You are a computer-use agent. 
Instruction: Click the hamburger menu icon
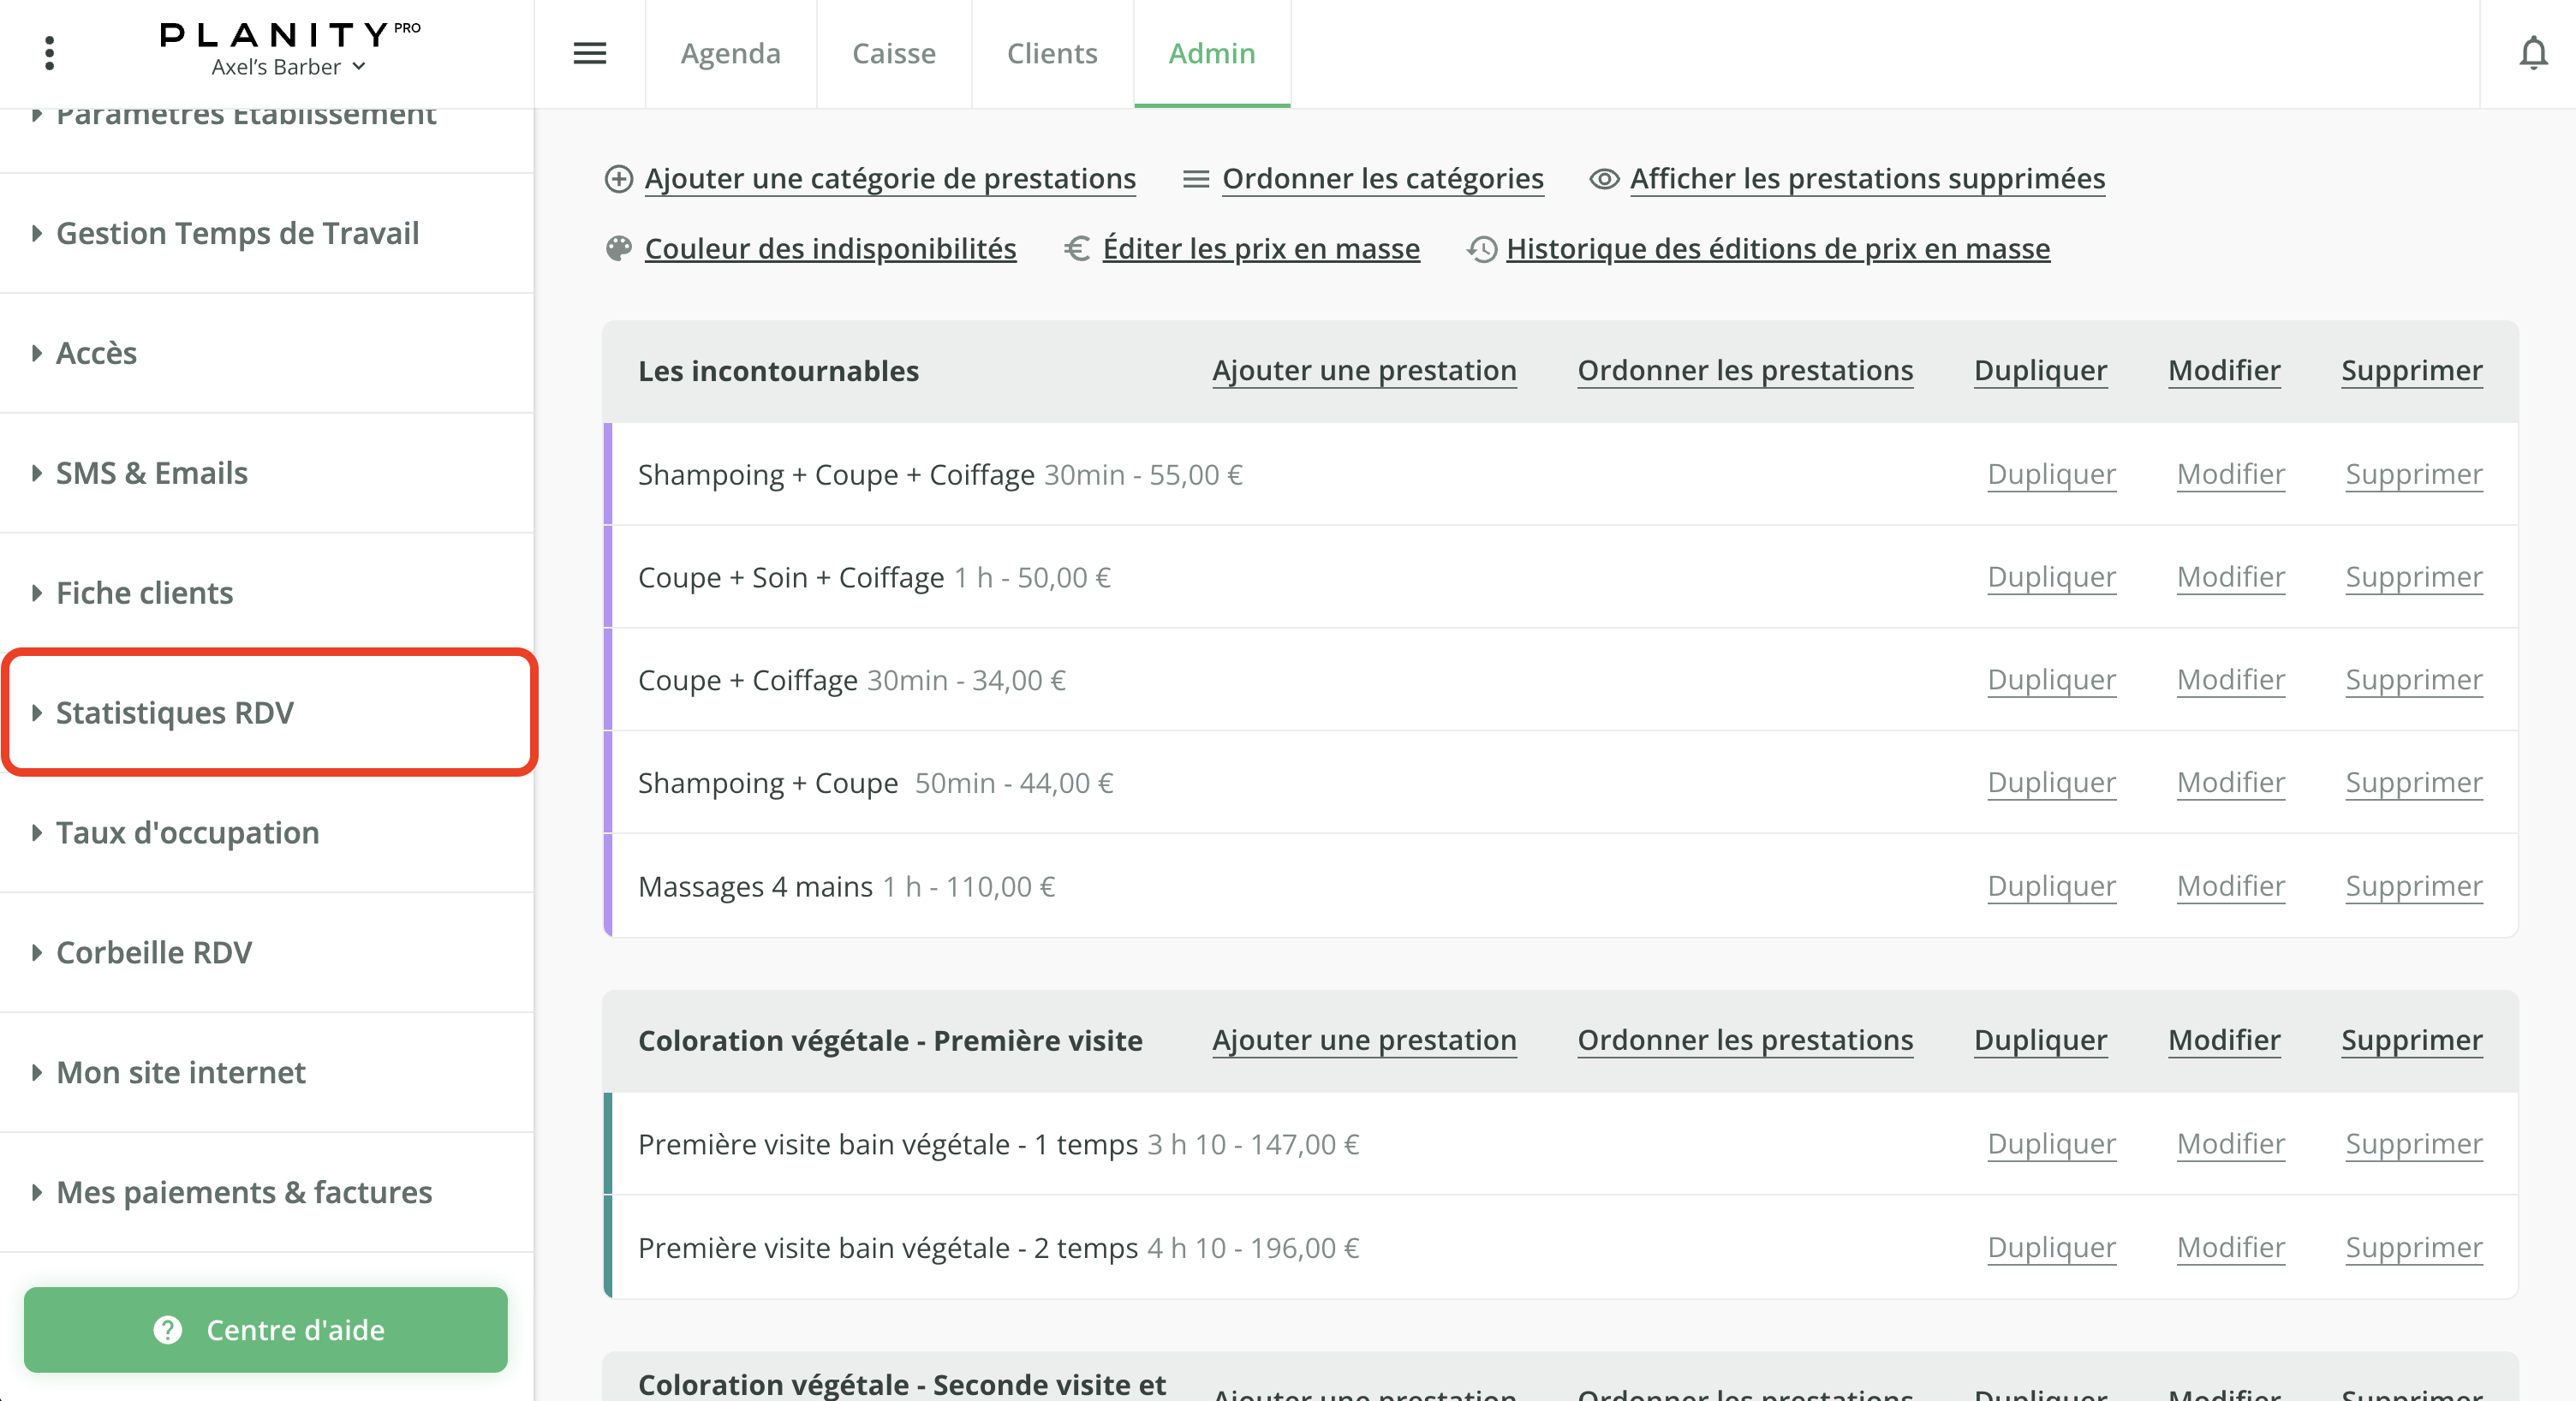coord(590,53)
